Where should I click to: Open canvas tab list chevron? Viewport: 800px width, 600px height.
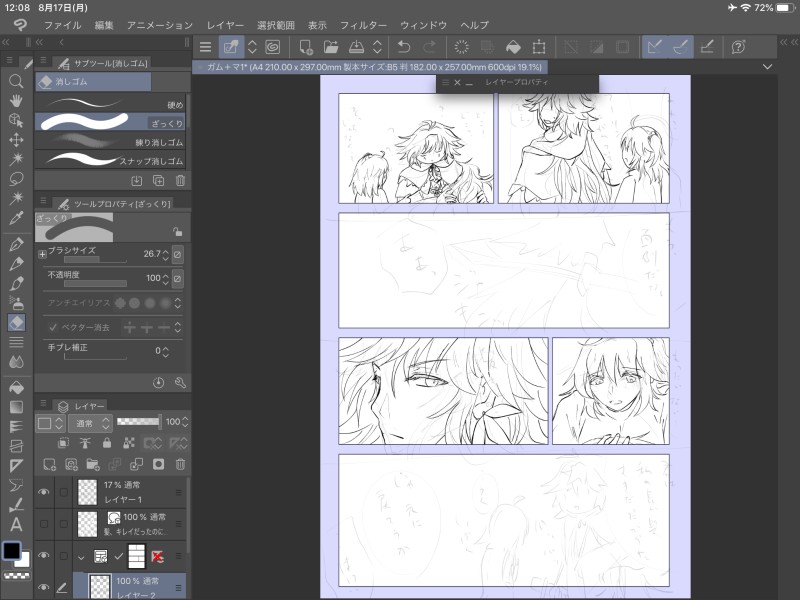click(x=767, y=67)
